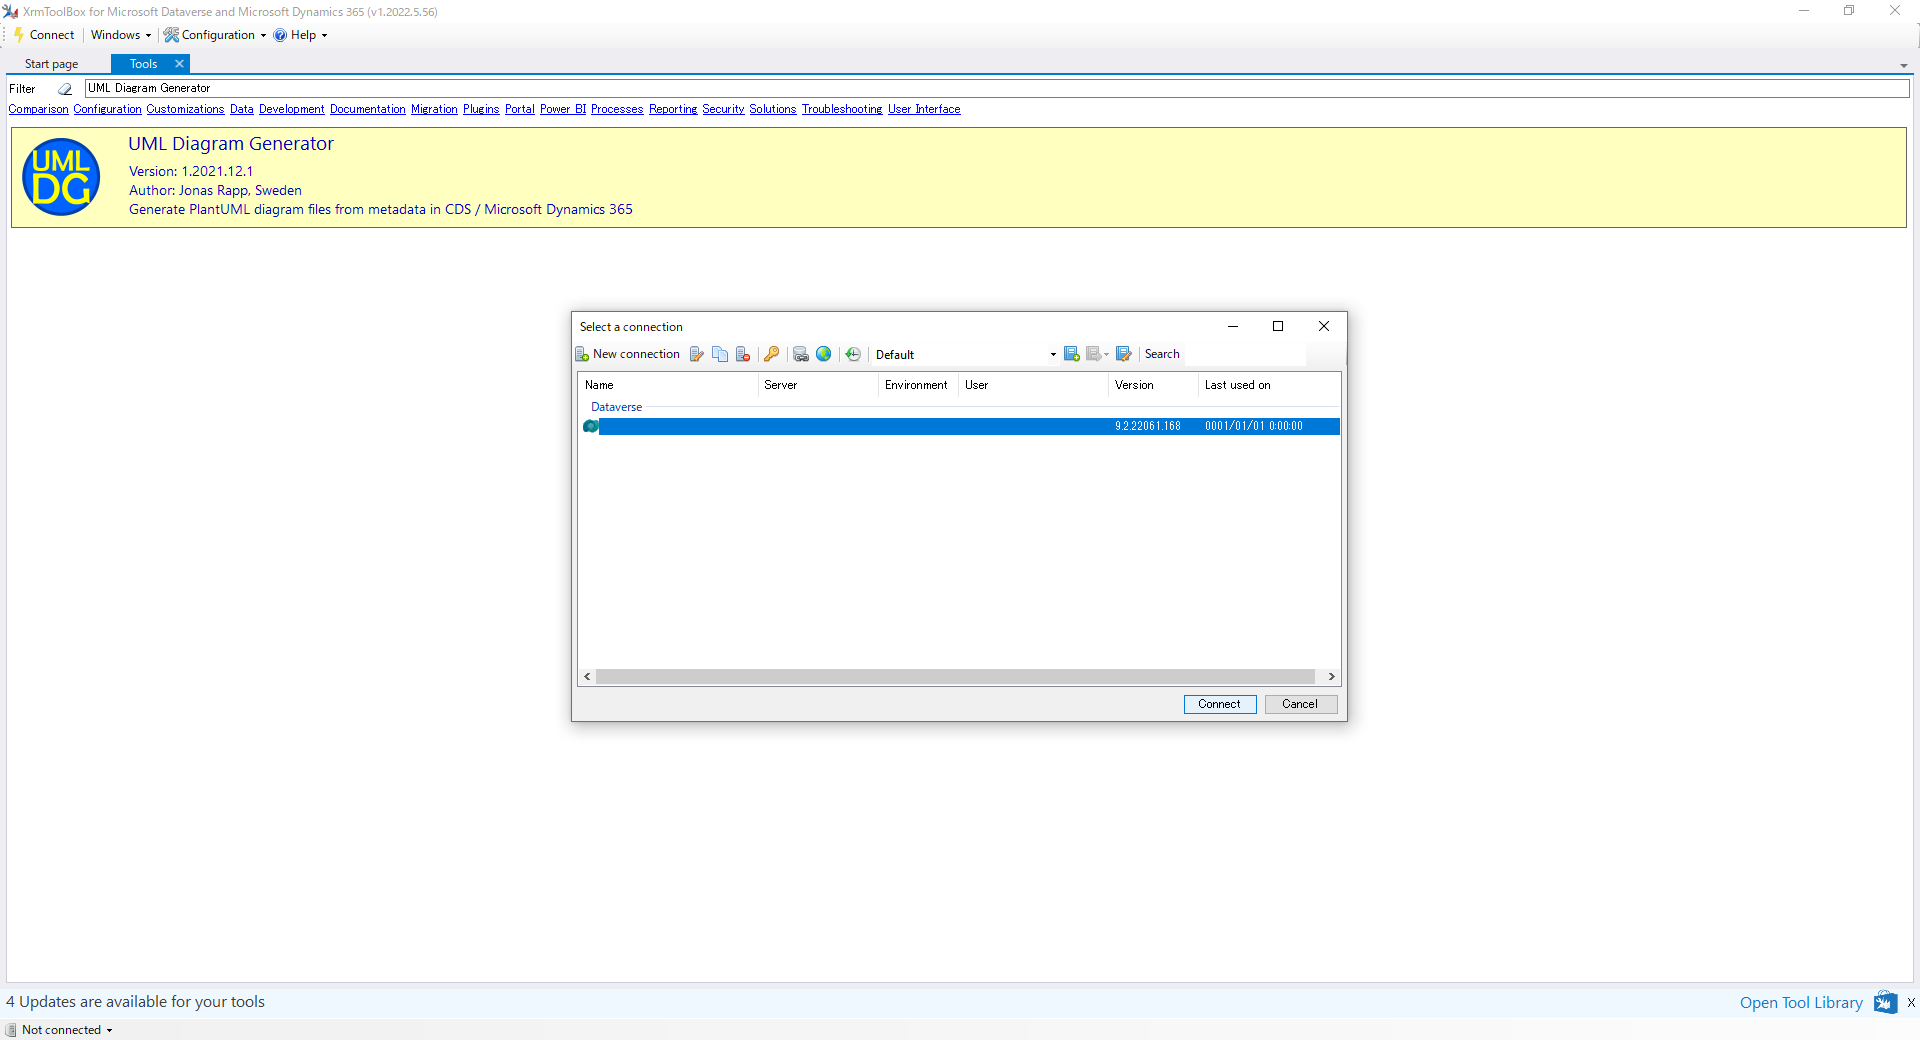The width and height of the screenshot is (1920, 1040).
Task: Click the horizontal scrollbar right arrow
Action: (1331, 677)
